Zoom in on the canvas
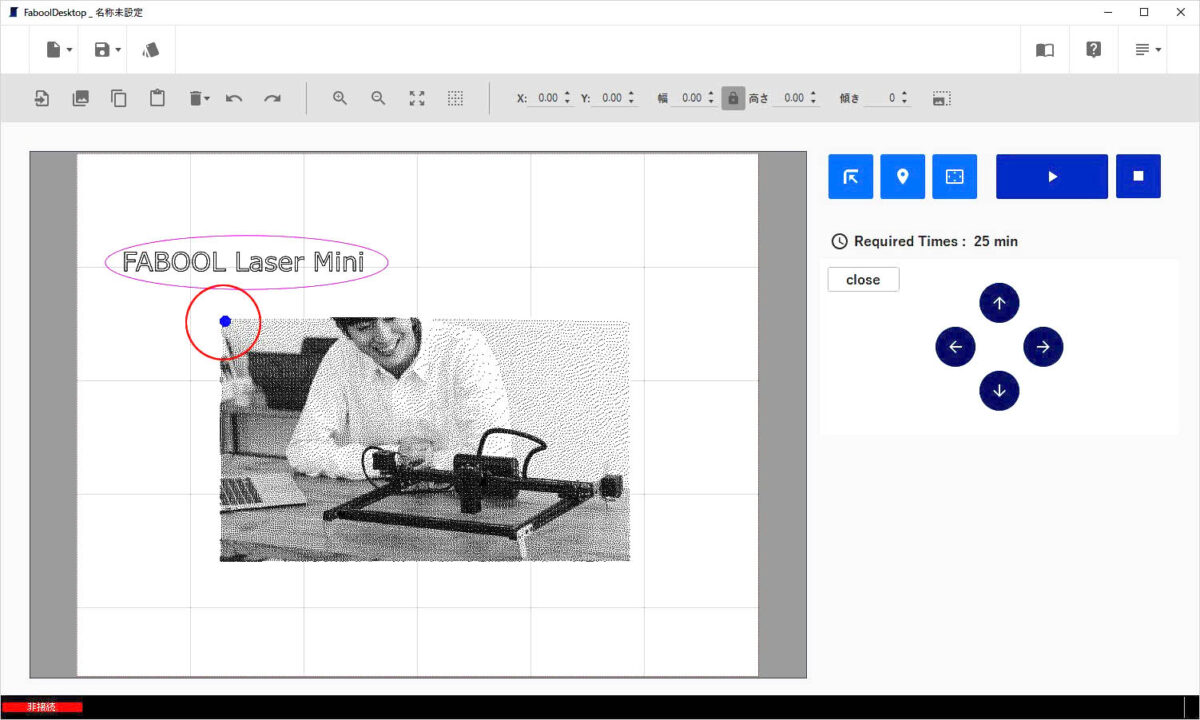The image size is (1200, 720). (340, 98)
